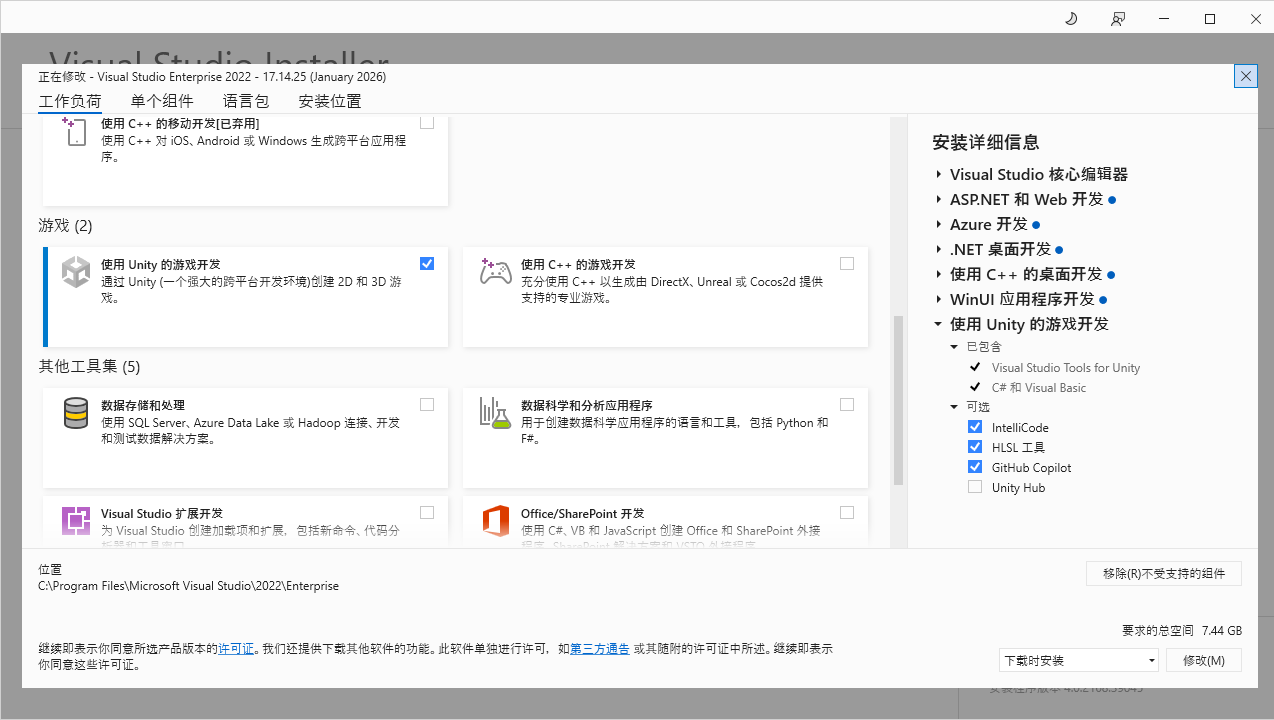This screenshot has width=1274, height=720.
Task: Collapse 使用 Unity 的游戏开发 details
Action: [939, 324]
